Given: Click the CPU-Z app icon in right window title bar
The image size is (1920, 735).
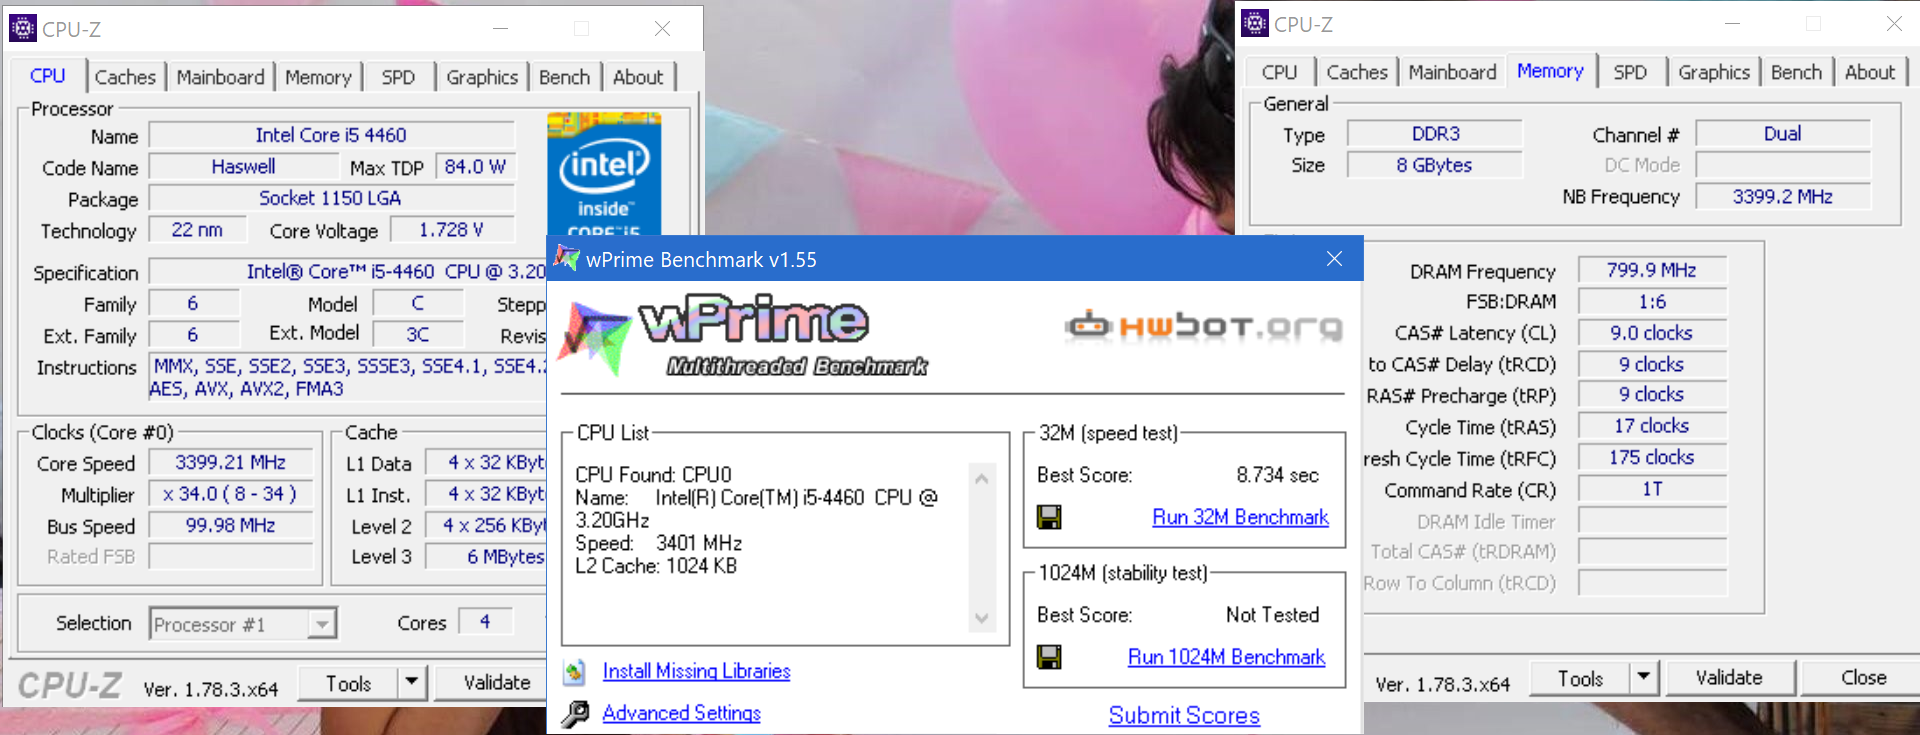Looking at the screenshot, I should [1255, 23].
